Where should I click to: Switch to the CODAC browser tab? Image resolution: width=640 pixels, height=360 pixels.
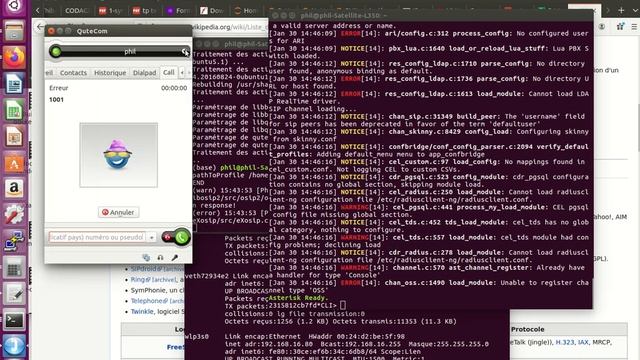pos(76,10)
